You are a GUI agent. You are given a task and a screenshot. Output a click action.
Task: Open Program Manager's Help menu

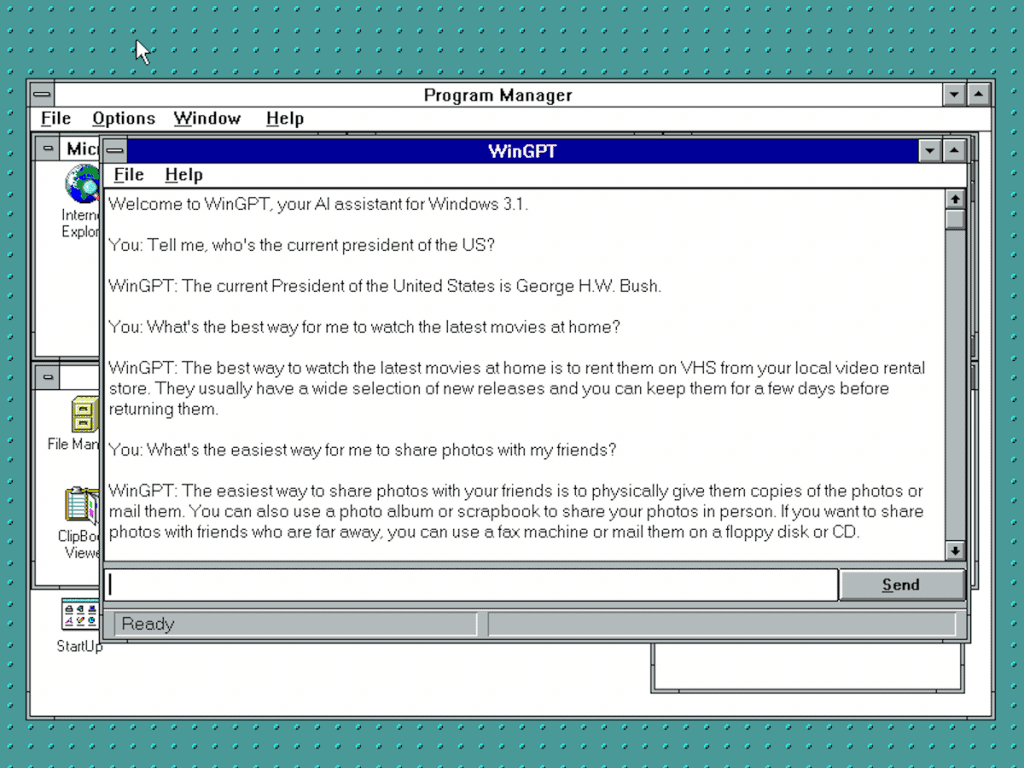pos(285,118)
